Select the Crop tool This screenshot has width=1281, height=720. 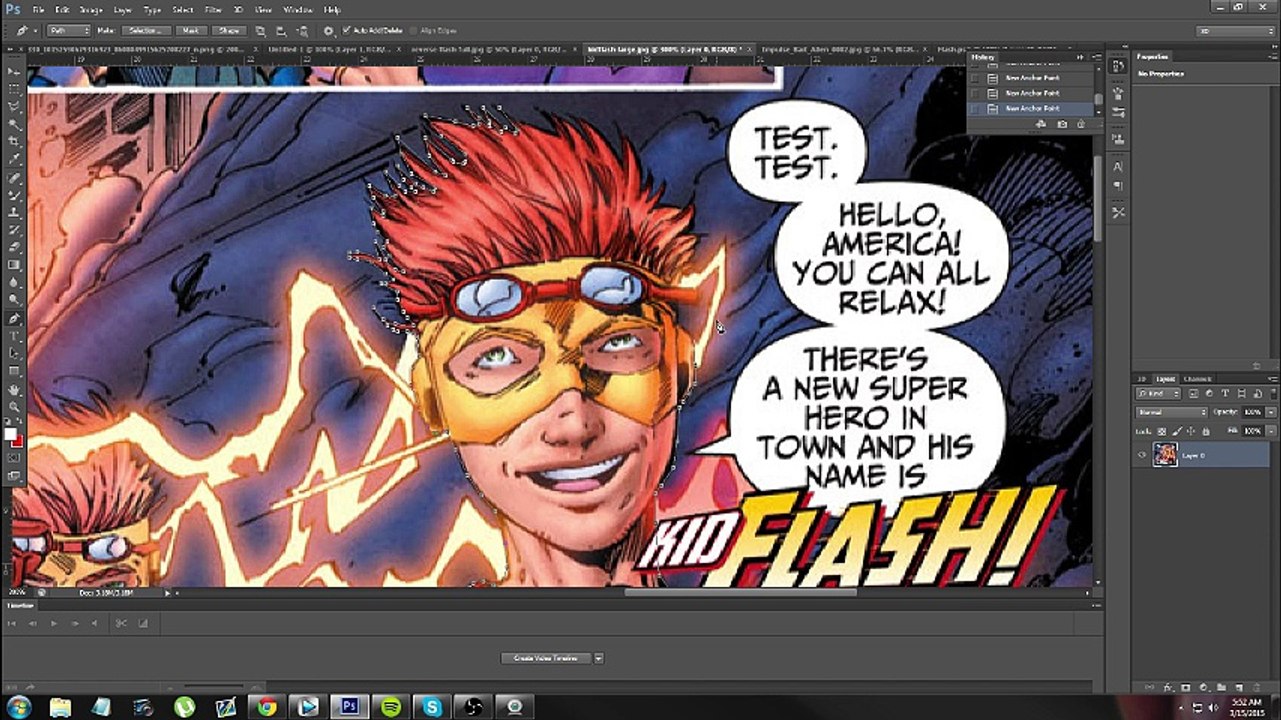pyautogui.click(x=14, y=141)
